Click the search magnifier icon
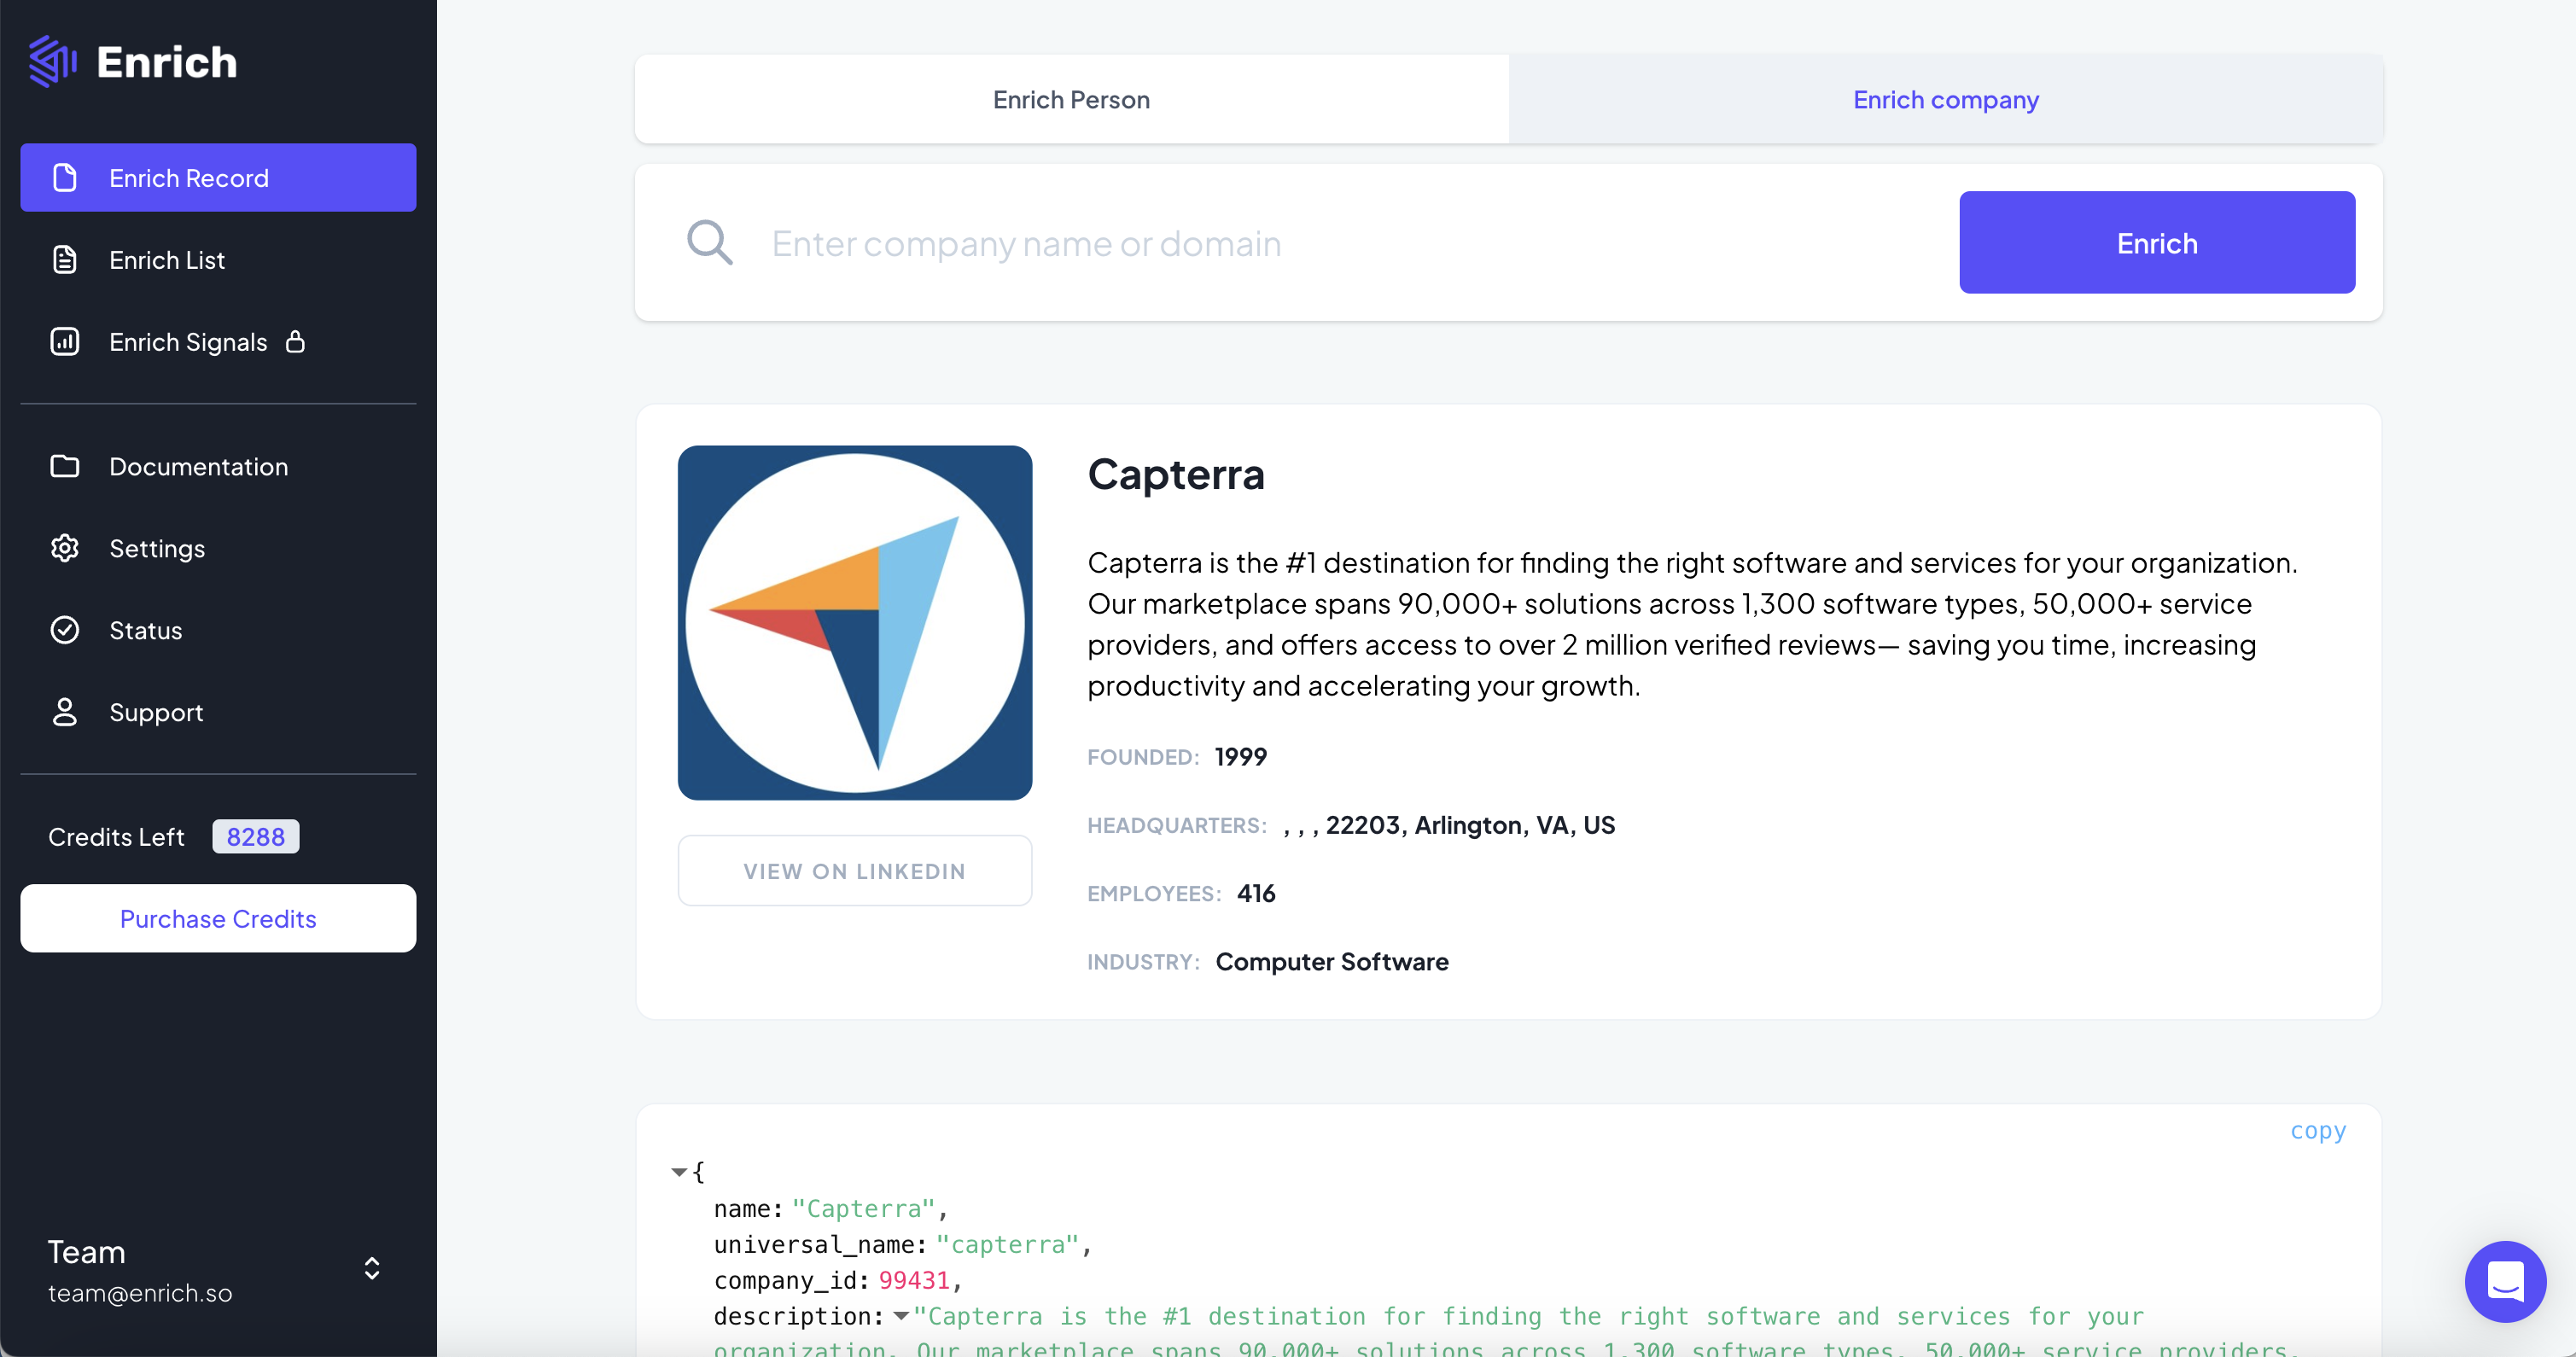Viewport: 2576px width, 1357px height. click(x=709, y=243)
